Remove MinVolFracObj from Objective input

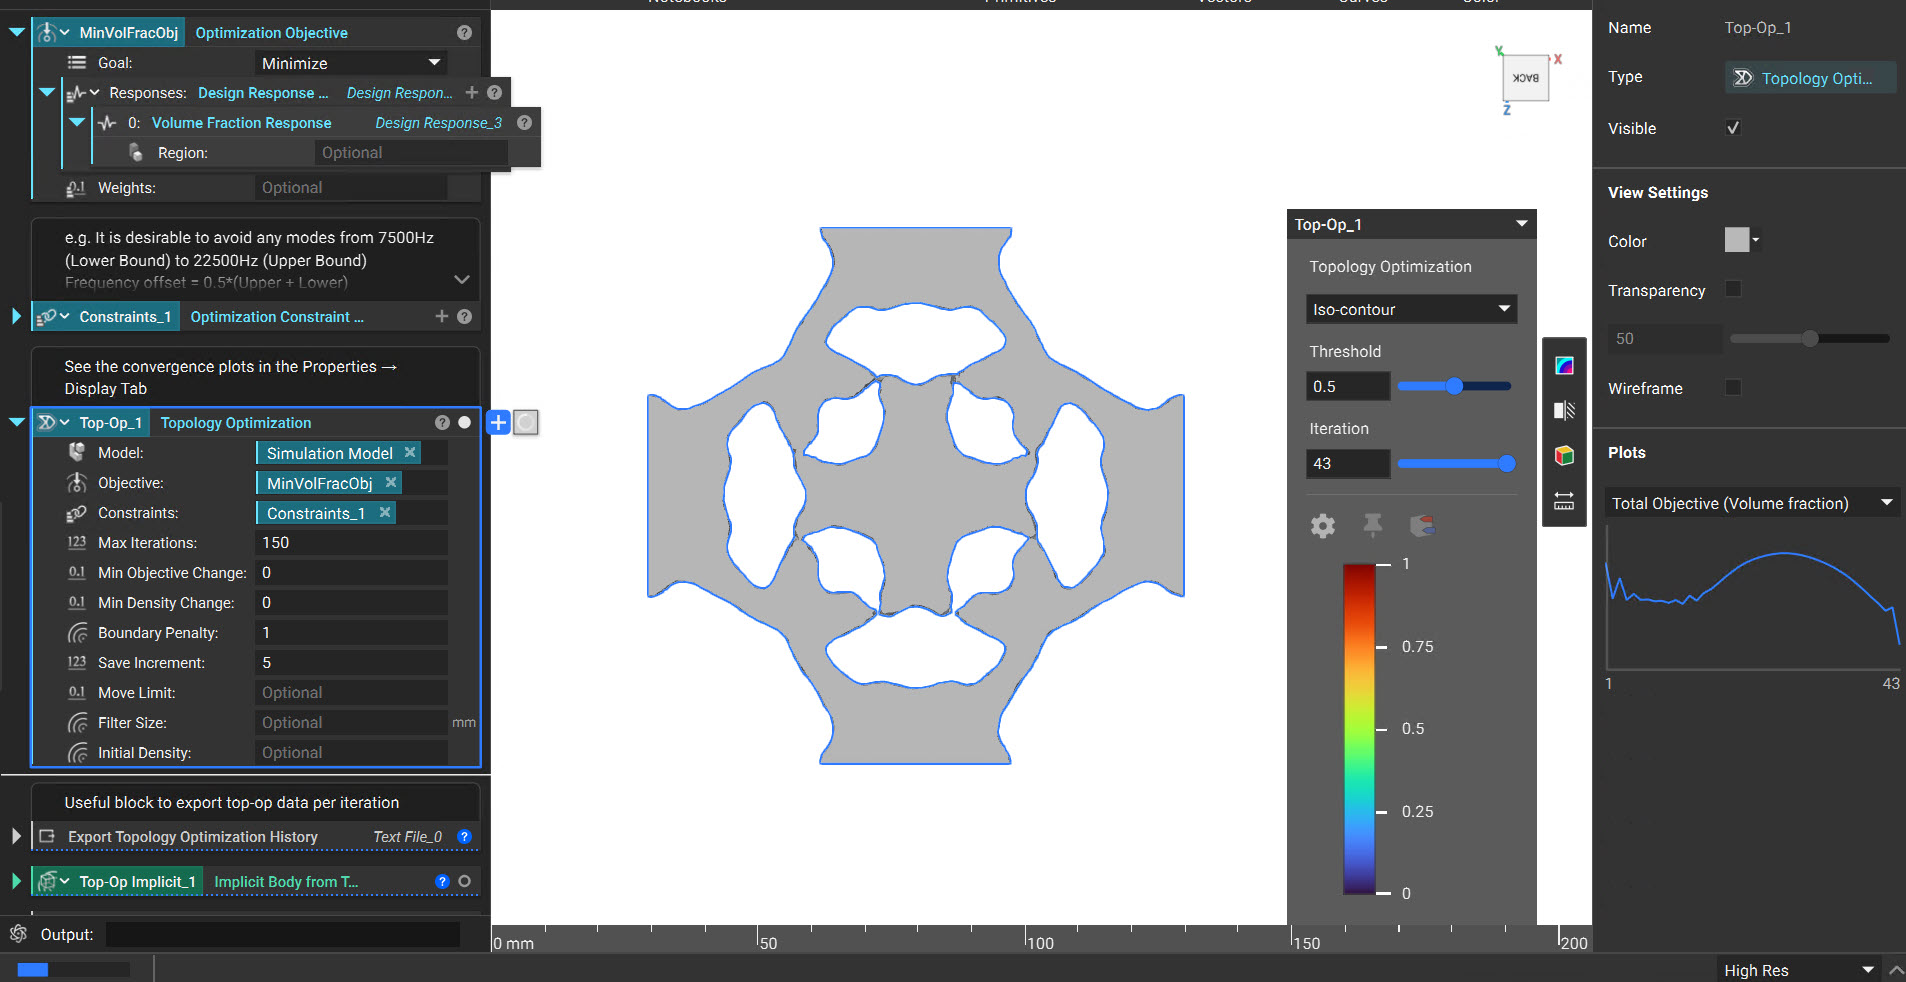(391, 483)
